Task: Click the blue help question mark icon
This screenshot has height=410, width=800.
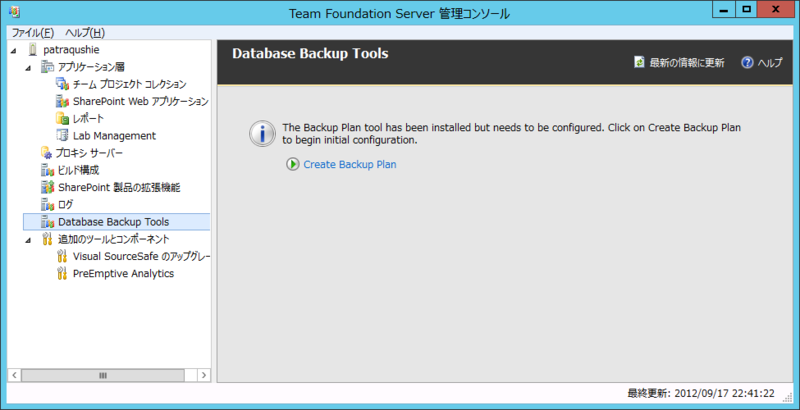Action: pos(747,63)
